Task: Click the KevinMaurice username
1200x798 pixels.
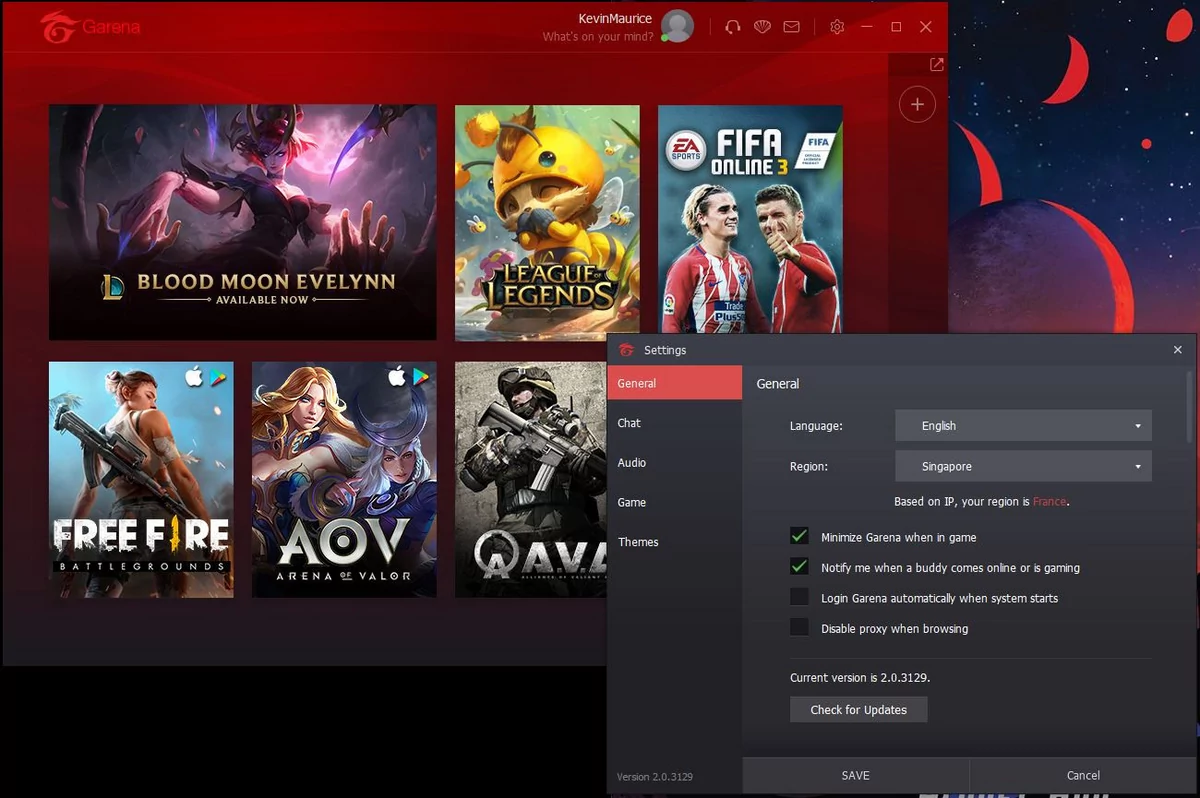Action: 615,18
